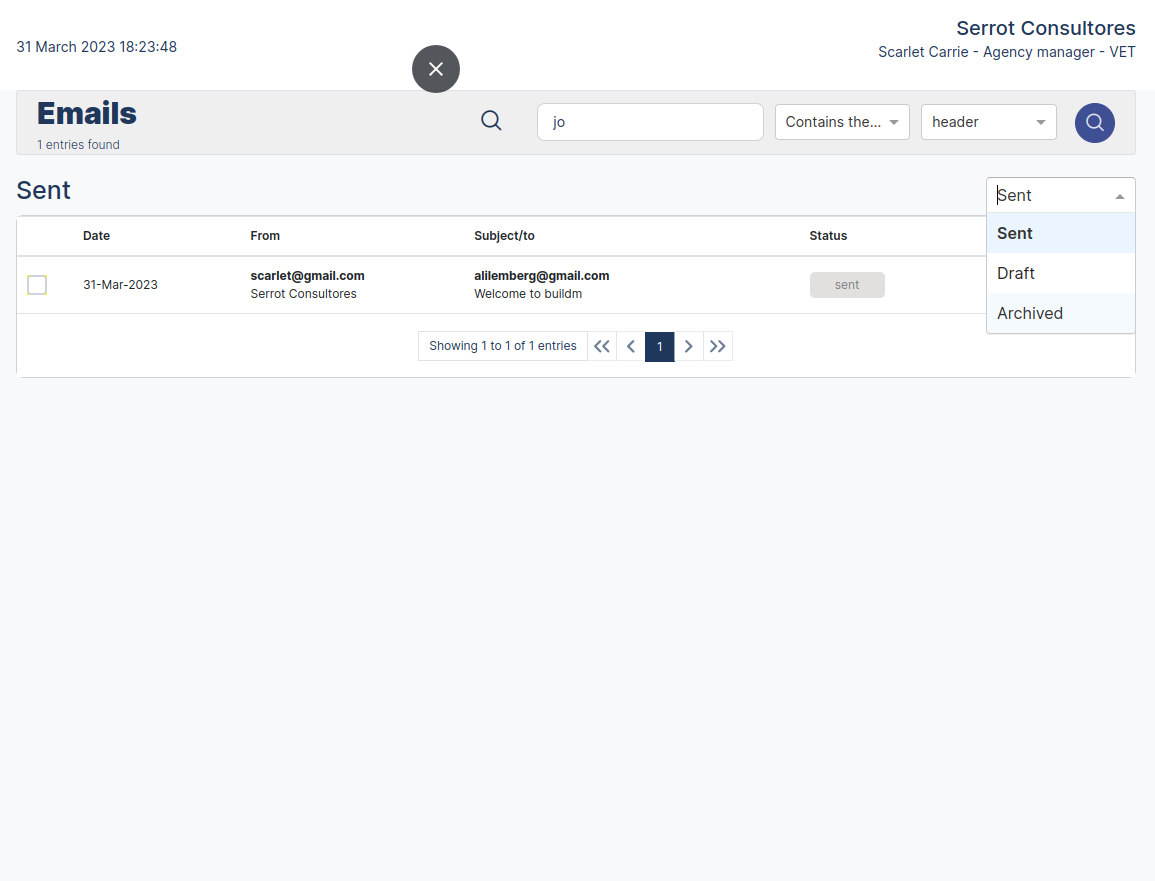
Task: Open search with the magnifying glass icon beside Emails
Action: 491,119
